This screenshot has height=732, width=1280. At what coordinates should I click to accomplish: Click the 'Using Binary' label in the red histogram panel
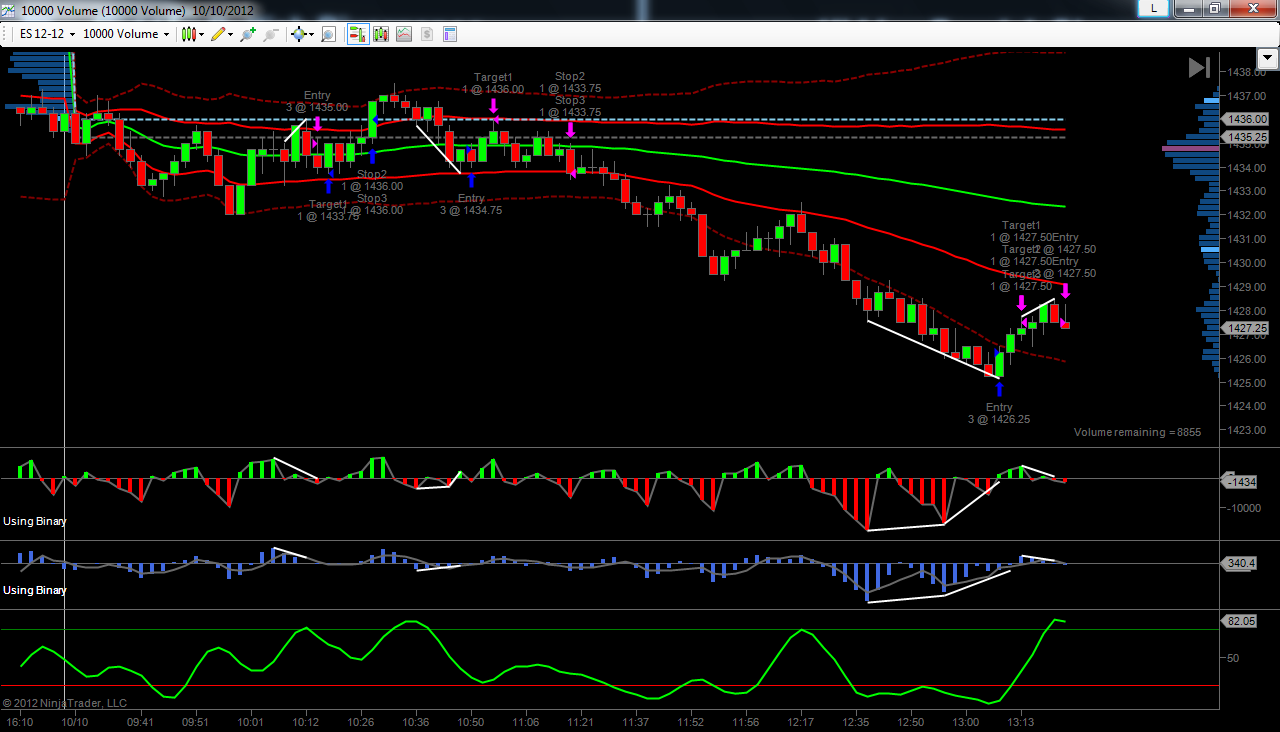[x=35, y=521]
